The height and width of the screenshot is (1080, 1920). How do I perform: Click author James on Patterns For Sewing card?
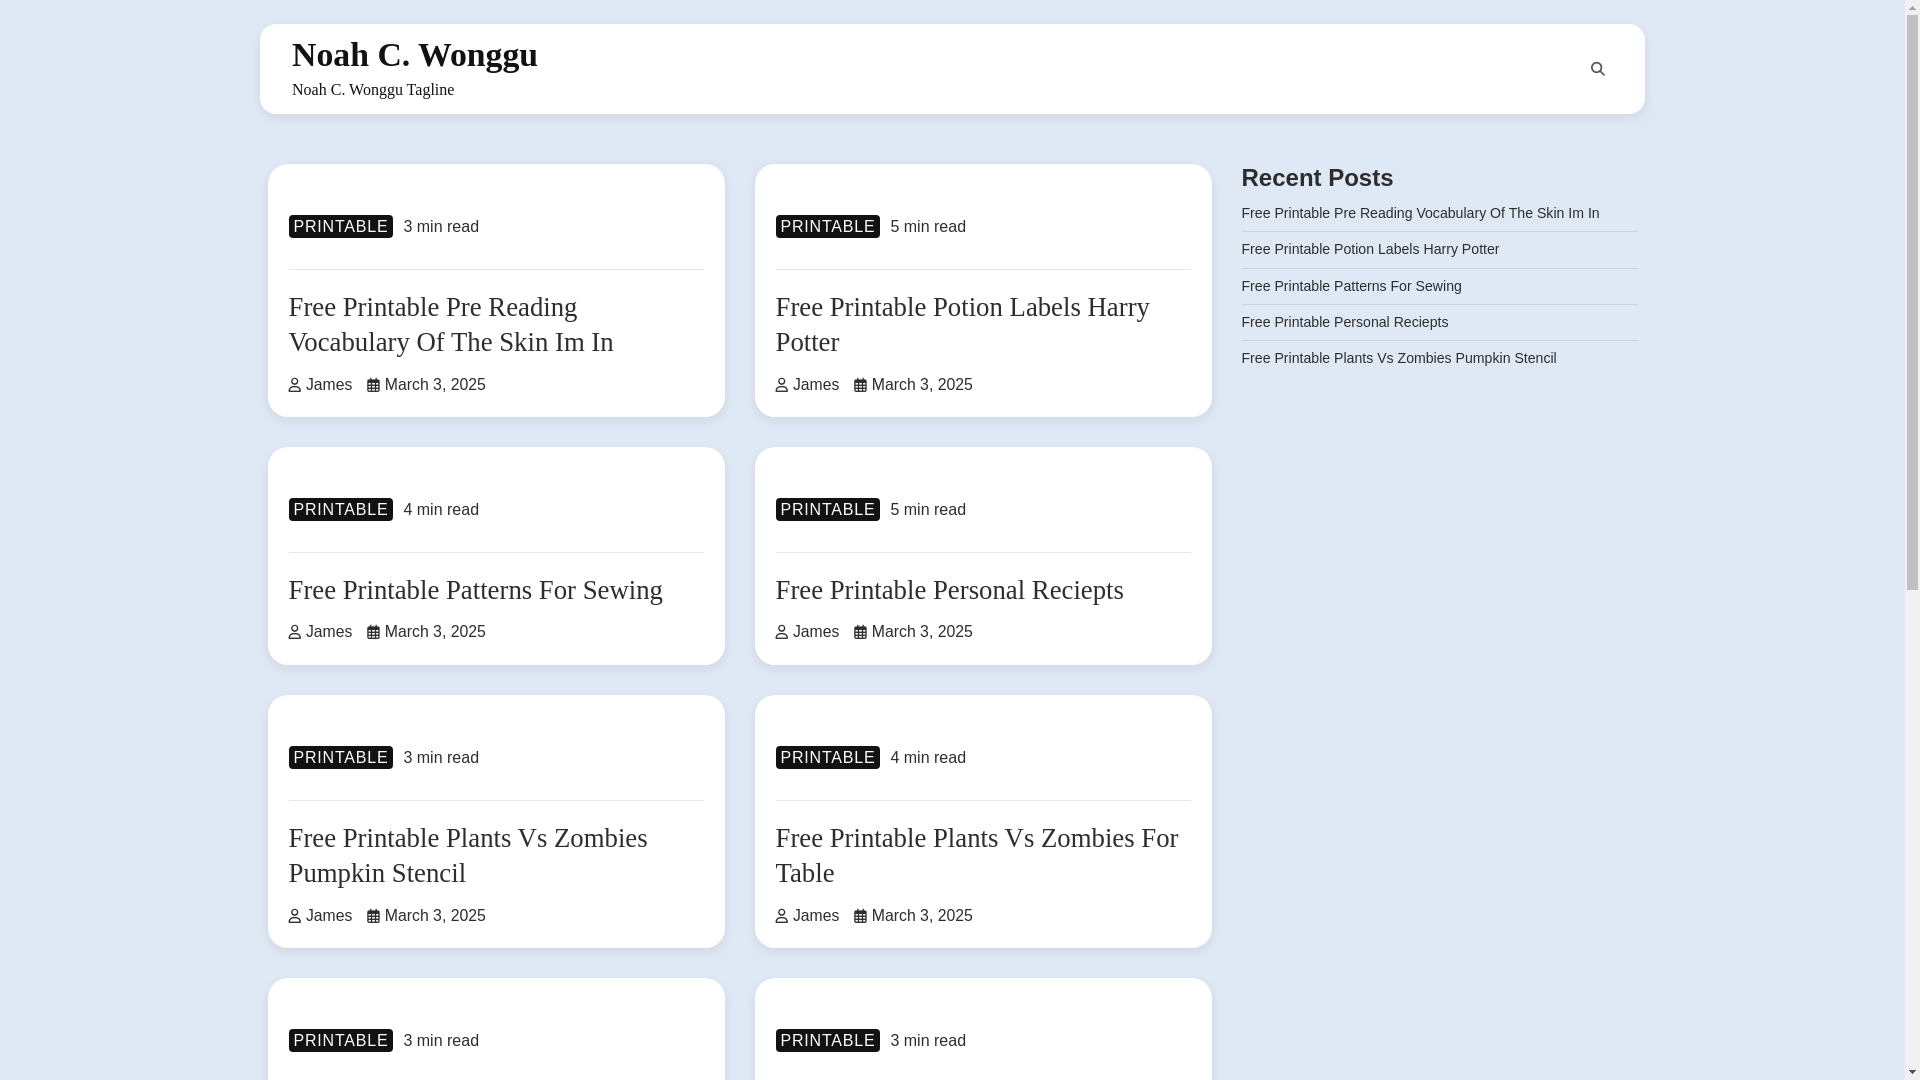[328, 632]
